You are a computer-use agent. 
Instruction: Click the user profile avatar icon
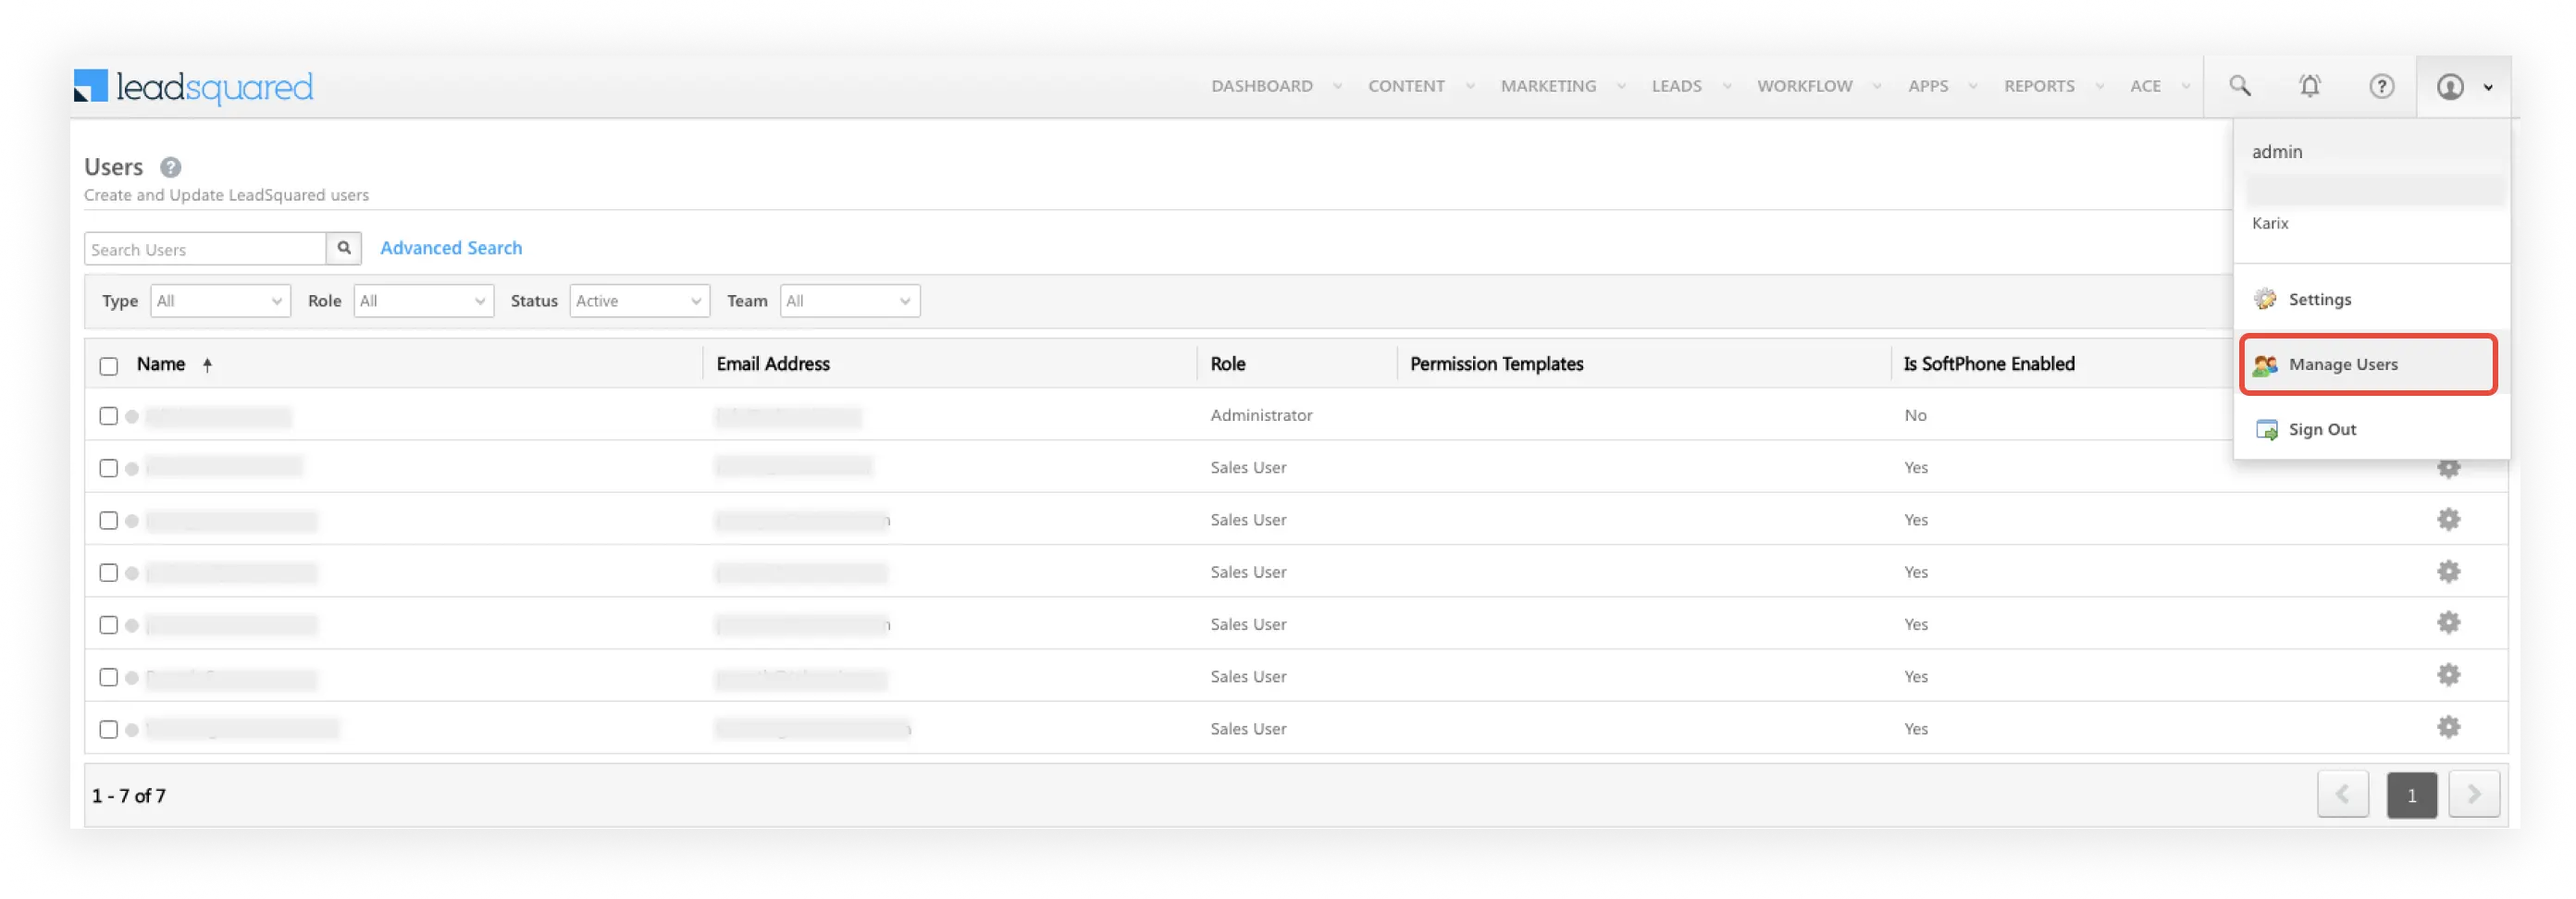point(2449,87)
